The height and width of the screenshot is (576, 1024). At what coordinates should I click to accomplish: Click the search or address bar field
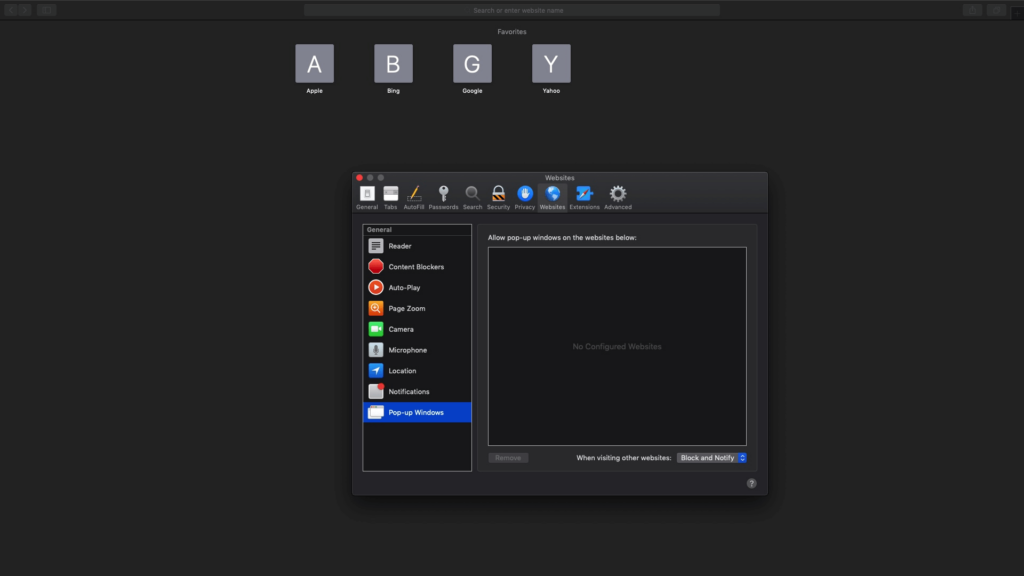[512, 9]
